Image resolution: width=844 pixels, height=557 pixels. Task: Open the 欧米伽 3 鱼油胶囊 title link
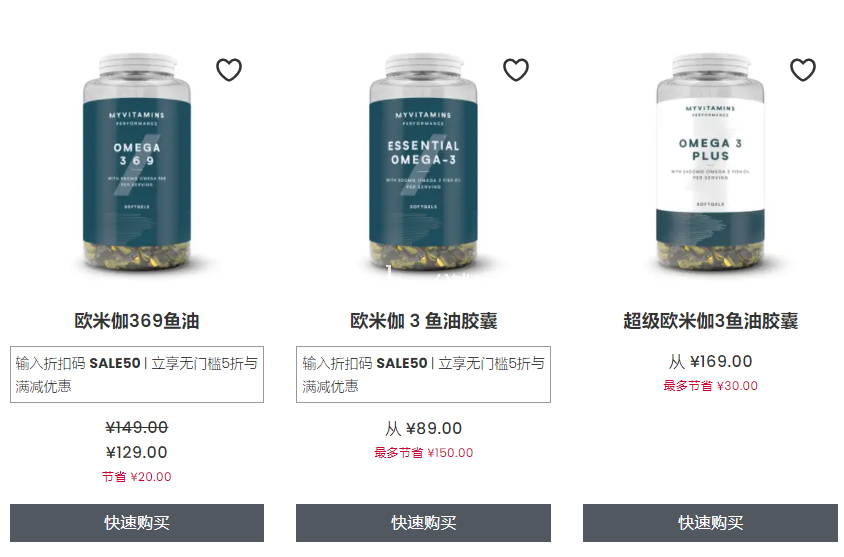(x=423, y=321)
